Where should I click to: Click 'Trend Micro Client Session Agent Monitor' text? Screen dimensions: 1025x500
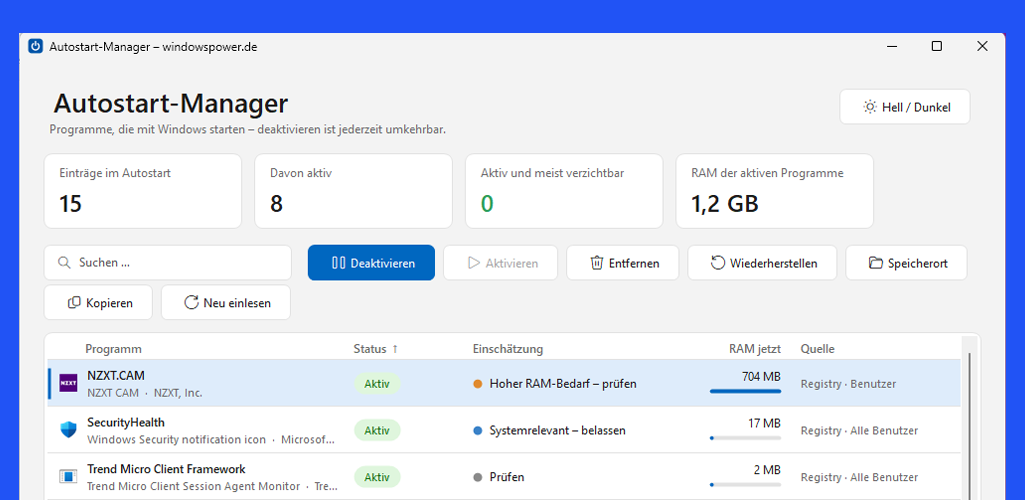[x=193, y=486]
